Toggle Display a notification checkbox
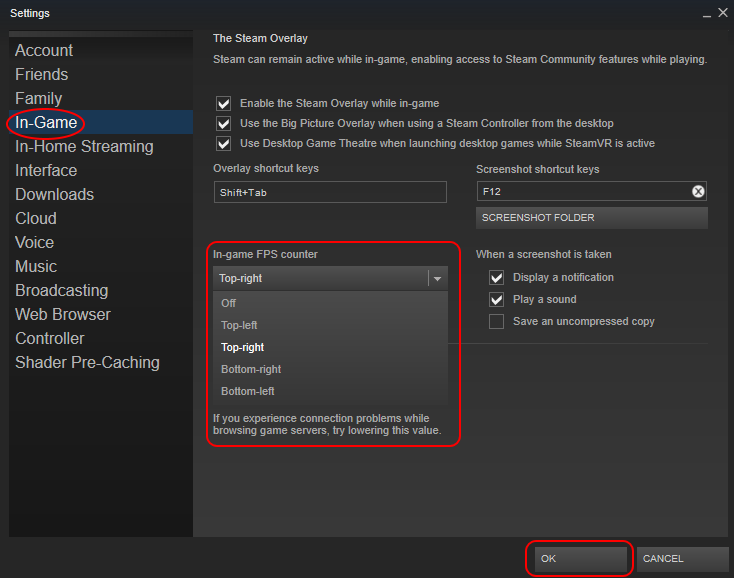734x578 pixels. click(497, 278)
